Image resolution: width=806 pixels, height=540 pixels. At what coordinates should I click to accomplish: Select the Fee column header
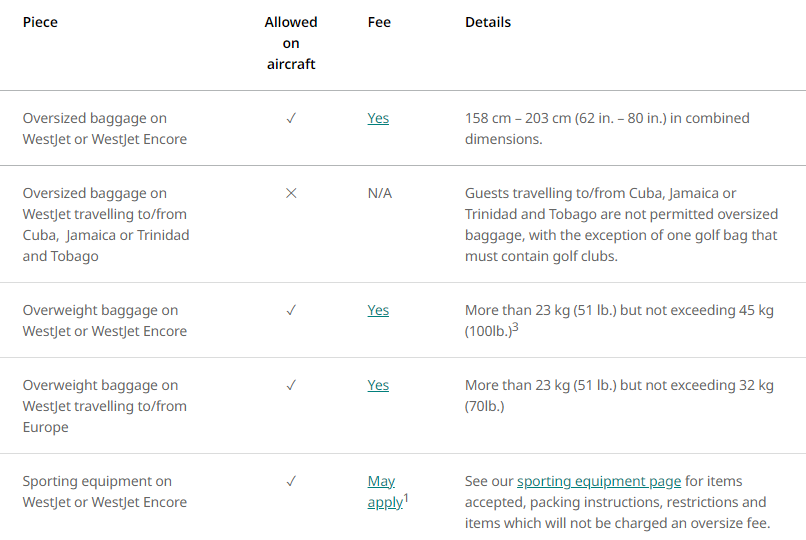pyautogui.click(x=379, y=22)
